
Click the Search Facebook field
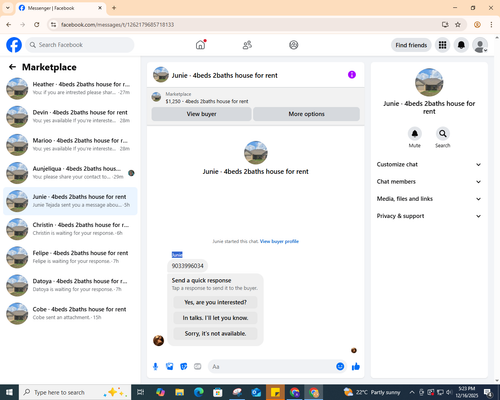80,45
